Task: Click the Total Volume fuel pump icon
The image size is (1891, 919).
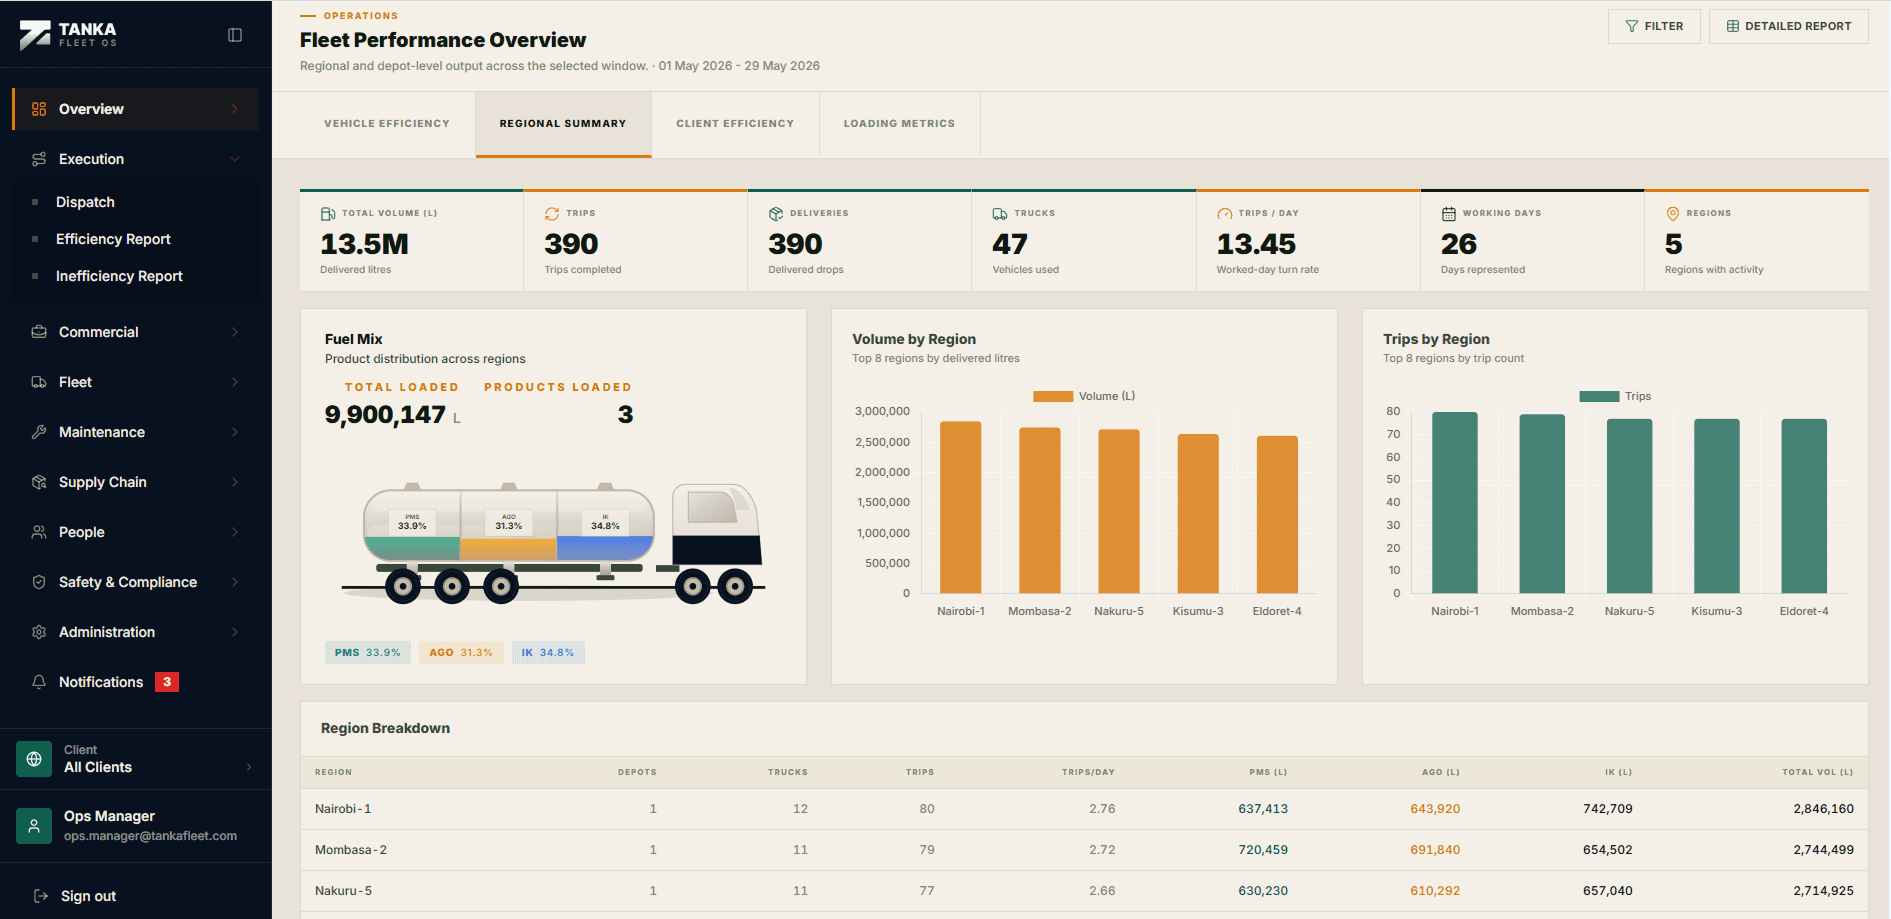Action: [x=328, y=214]
